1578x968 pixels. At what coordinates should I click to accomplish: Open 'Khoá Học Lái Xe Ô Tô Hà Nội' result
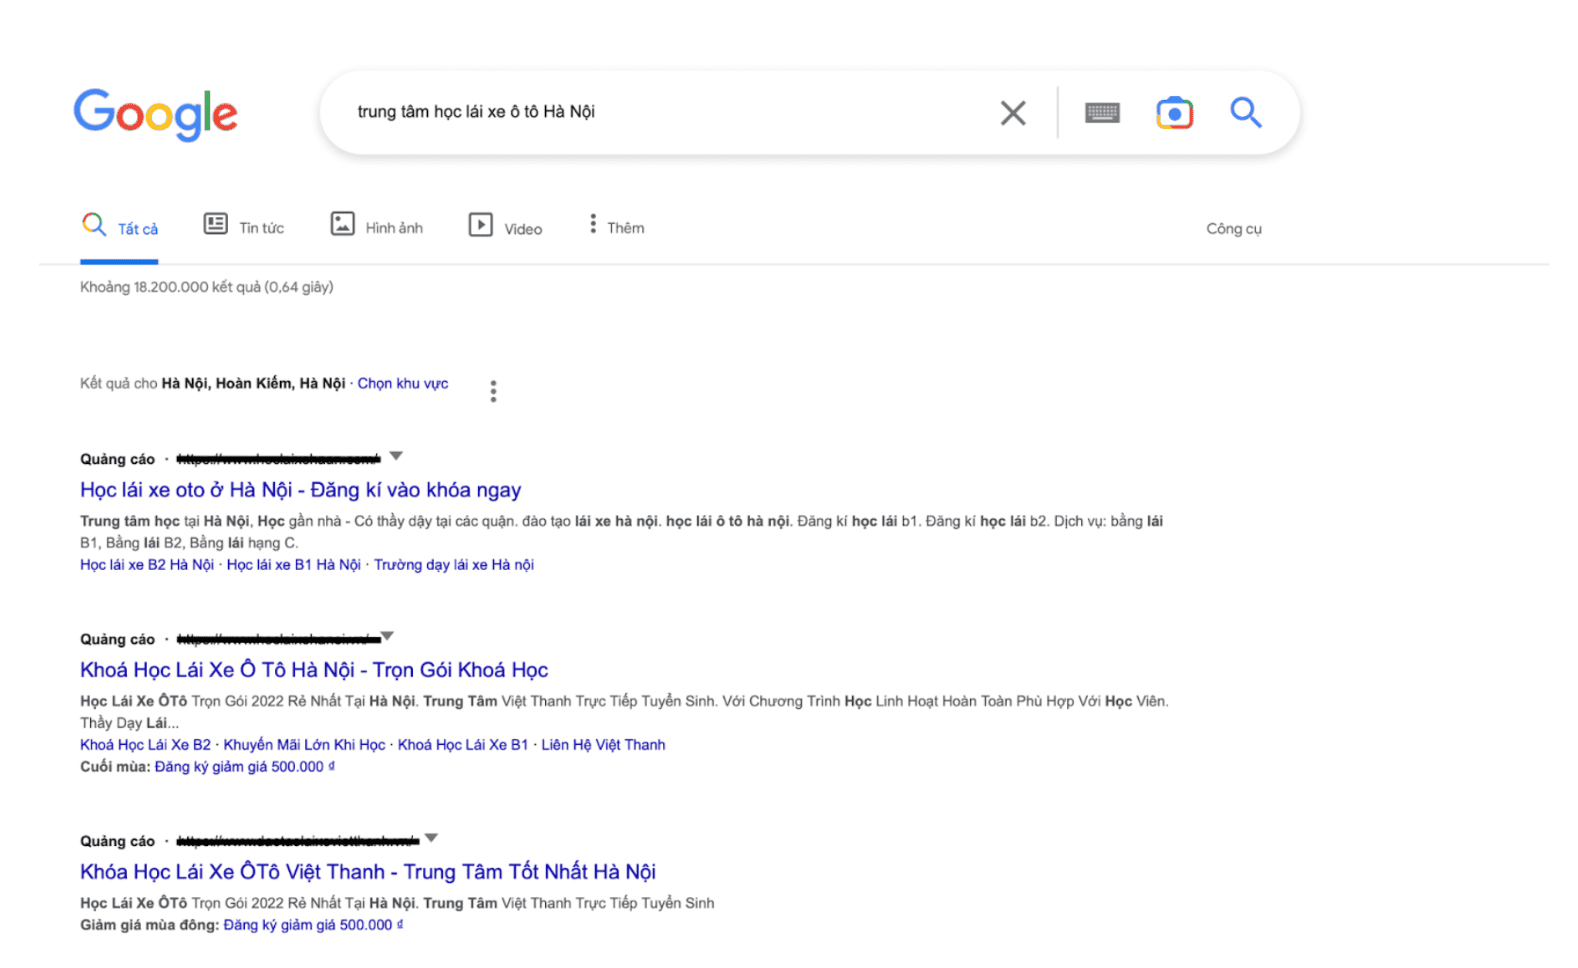[x=314, y=670]
